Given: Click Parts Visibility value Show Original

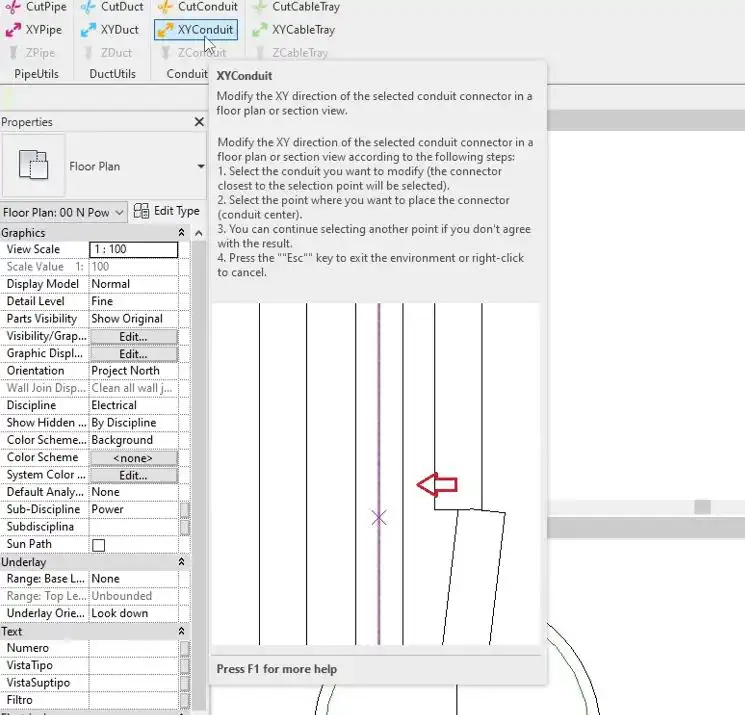Looking at the screenshot, I should point(134,319).
